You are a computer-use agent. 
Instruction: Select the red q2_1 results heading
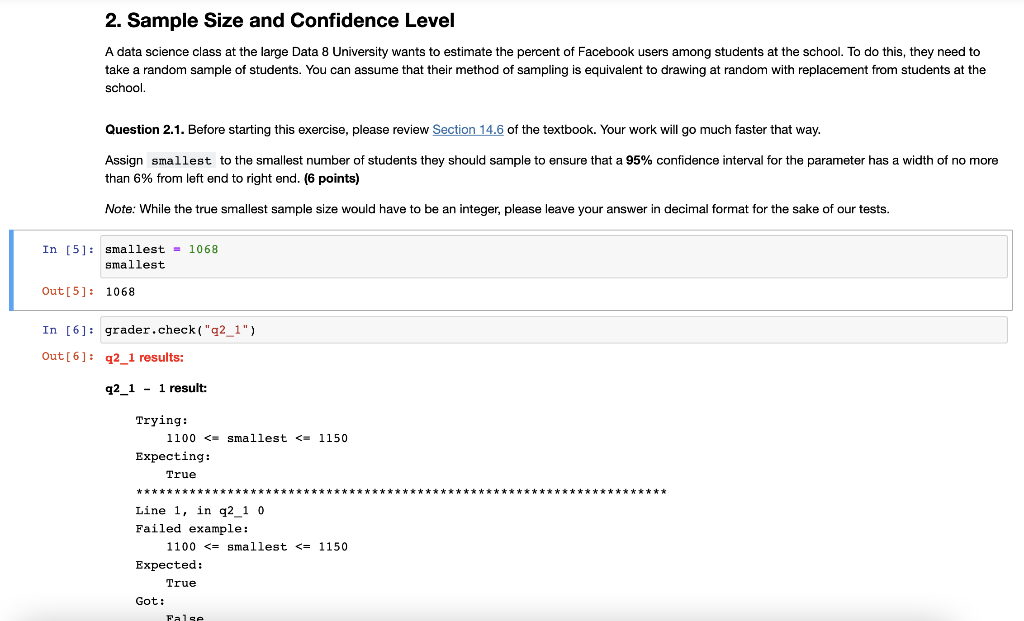(145, 356)
